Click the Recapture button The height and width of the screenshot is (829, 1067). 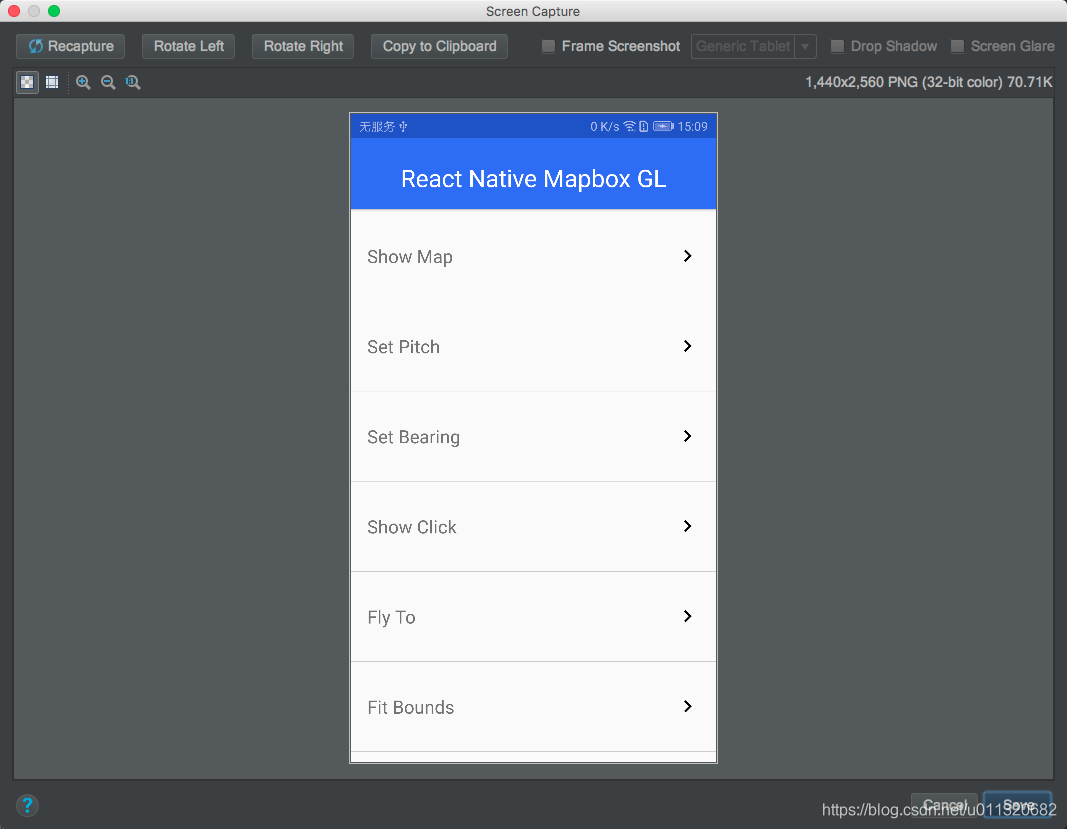[71, 46]
